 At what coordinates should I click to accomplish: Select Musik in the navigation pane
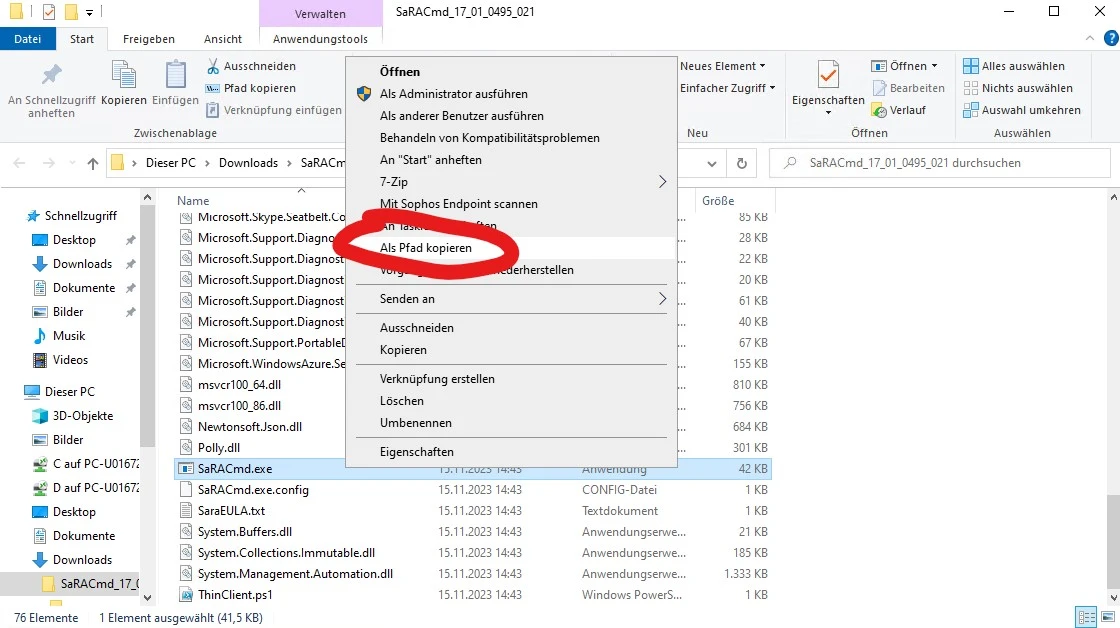click(x=69, y=336)
